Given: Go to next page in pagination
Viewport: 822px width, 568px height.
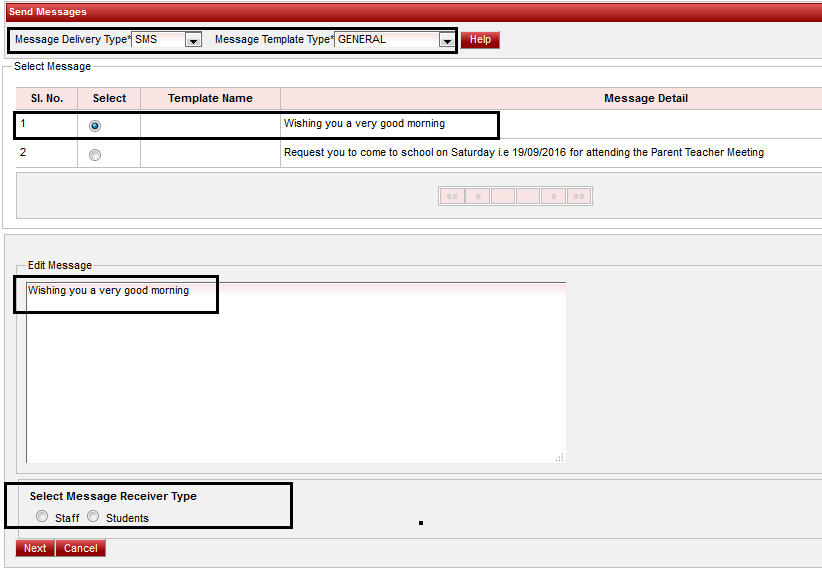Looking at the screenshot, I should (x=553, y=196).
